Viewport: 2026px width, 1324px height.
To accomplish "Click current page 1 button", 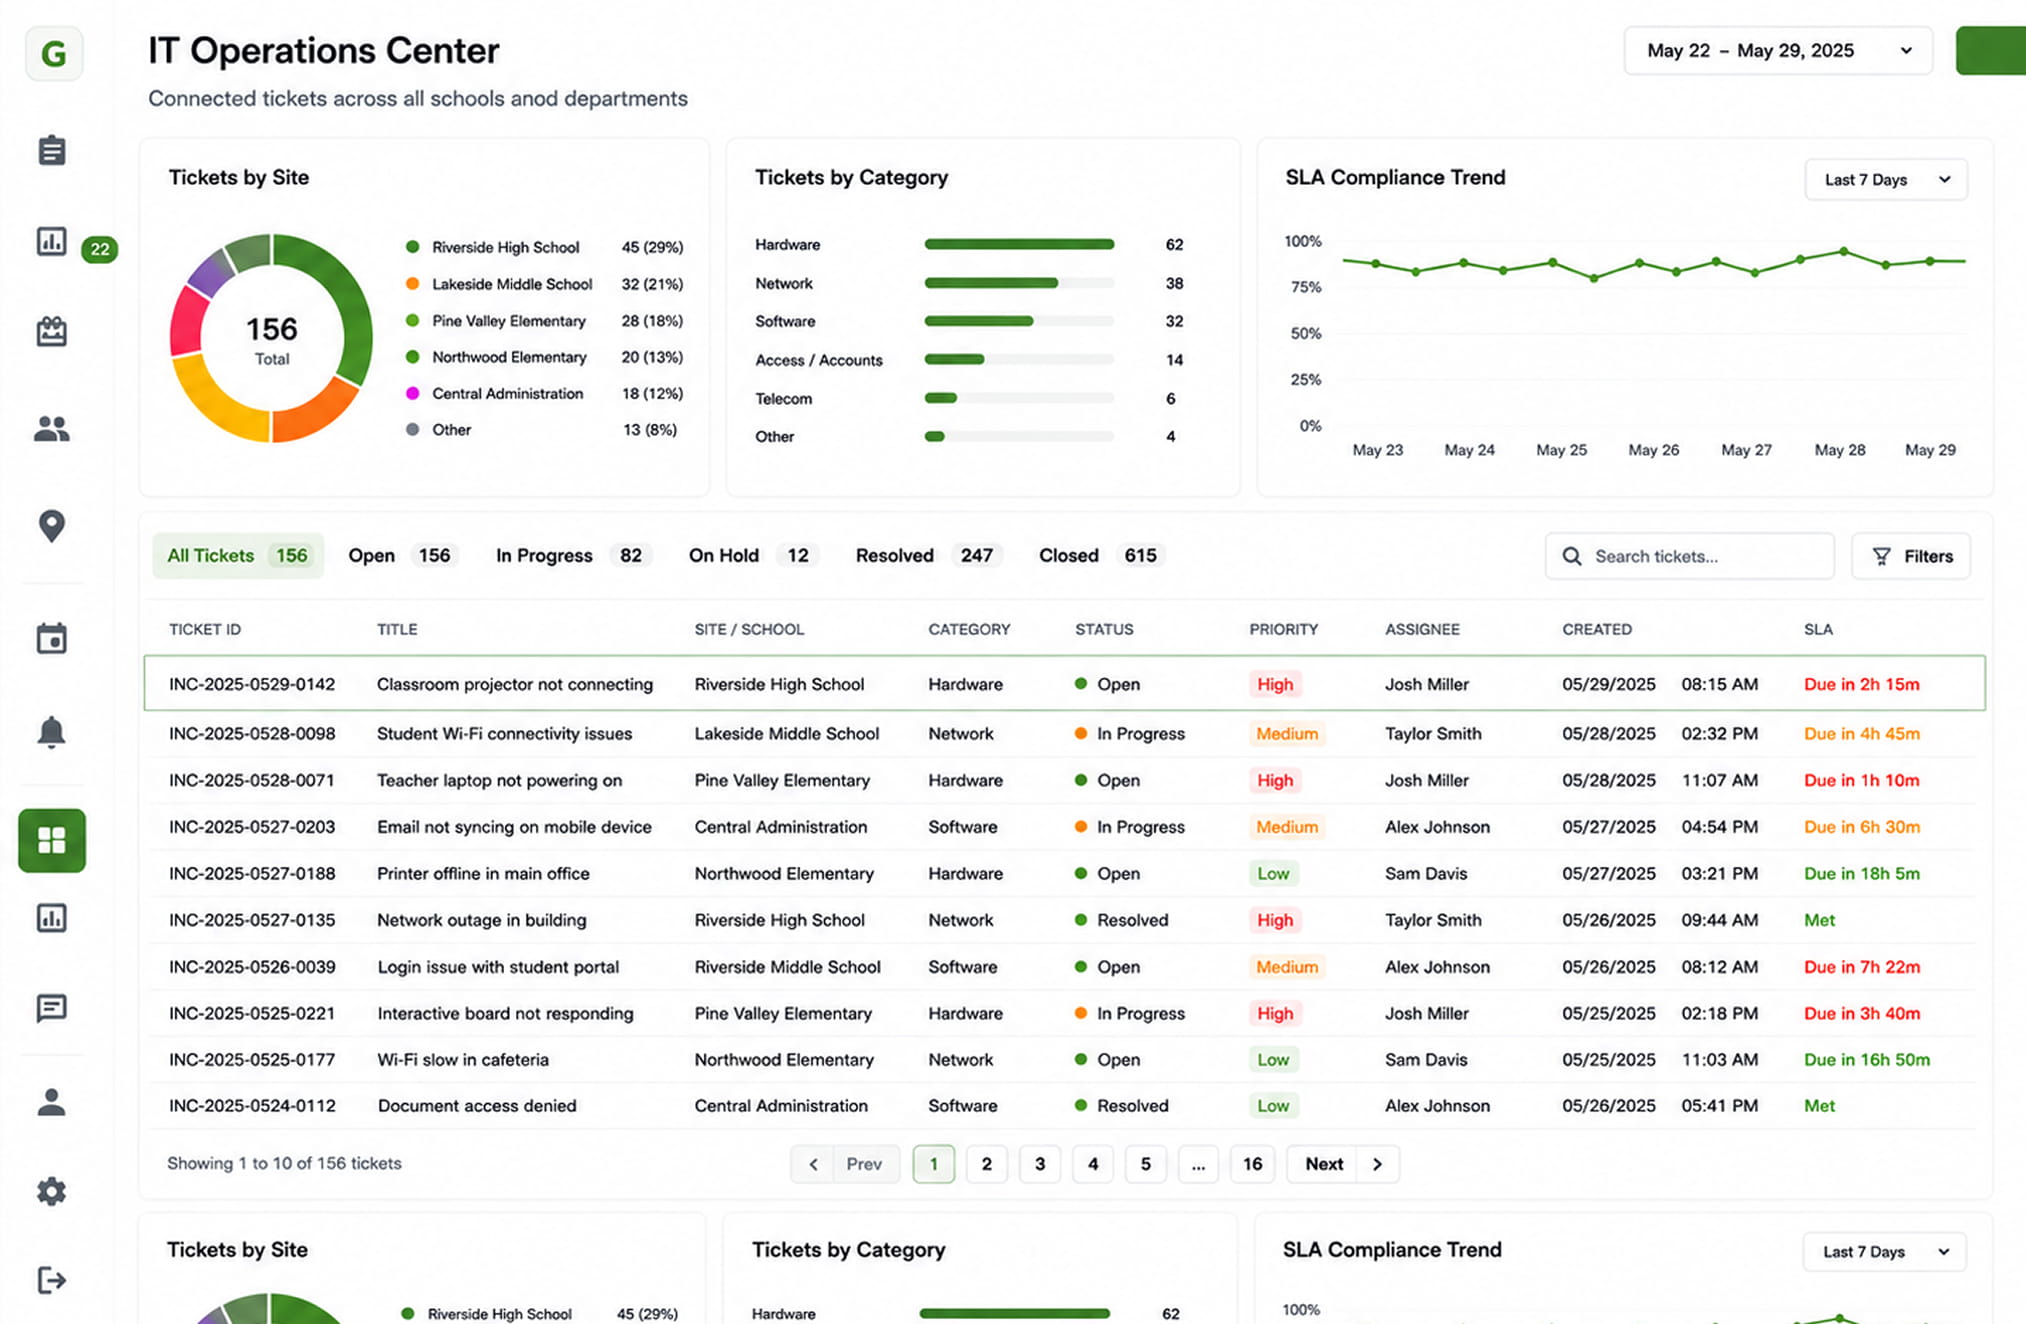I will pyautogui.click(x=934, y=1164).
